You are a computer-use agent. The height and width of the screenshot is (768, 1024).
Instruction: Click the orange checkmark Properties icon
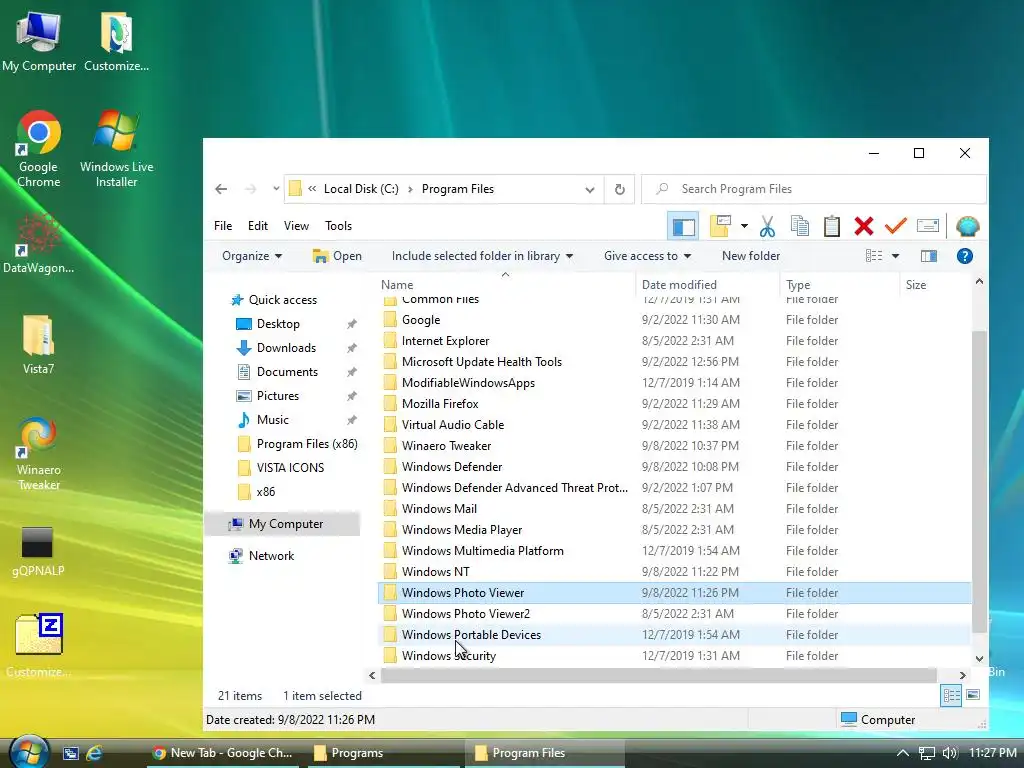895,226
